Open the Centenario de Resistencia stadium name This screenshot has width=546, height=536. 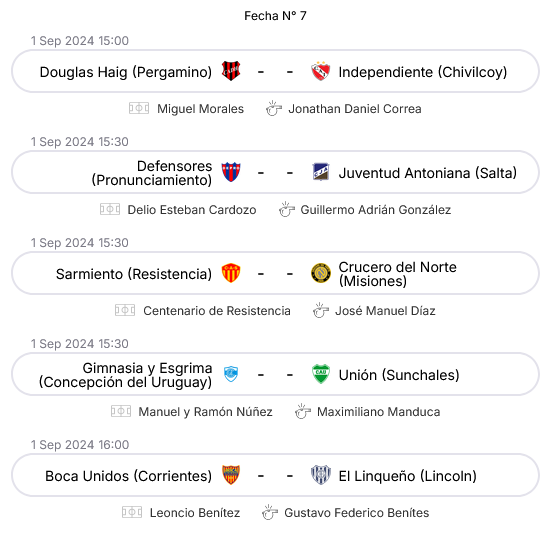tap(217, 311)
